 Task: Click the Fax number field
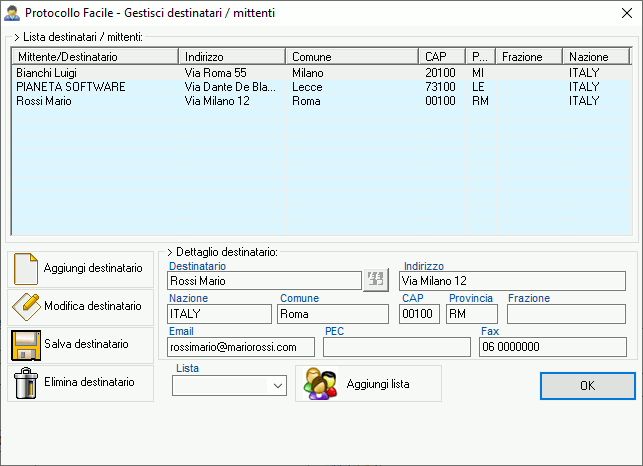(x=552, y=347)
